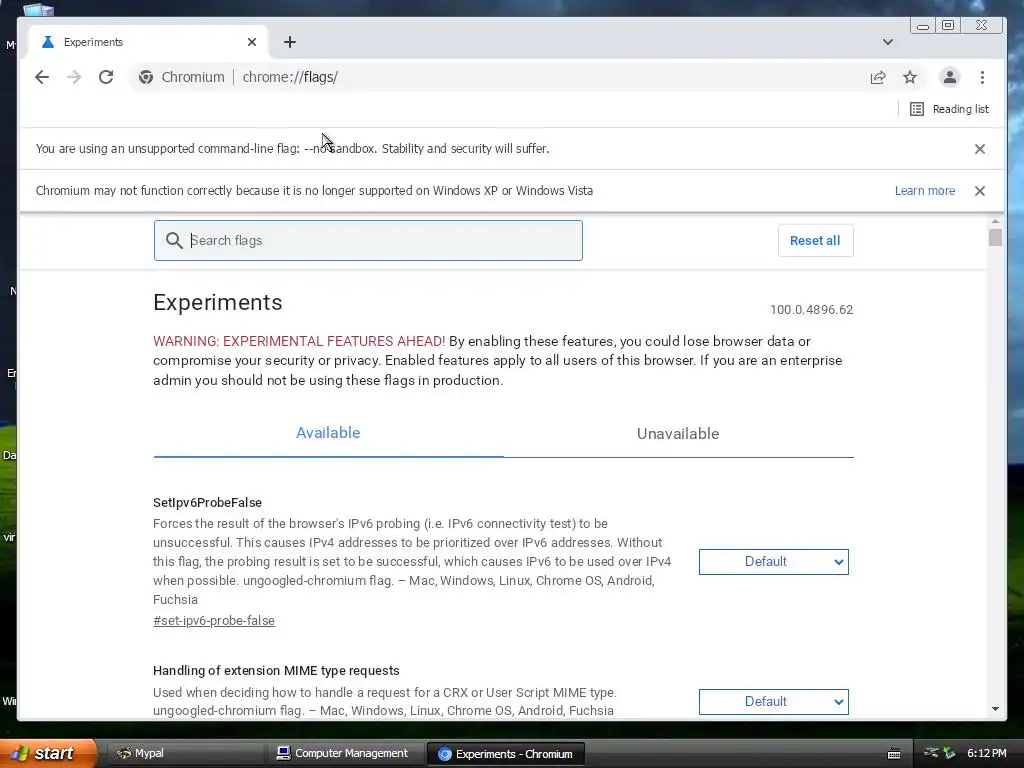Bookmark this tab with the star icon
The width and height of the screenshot is (1024, 768).
pos(910,77)
